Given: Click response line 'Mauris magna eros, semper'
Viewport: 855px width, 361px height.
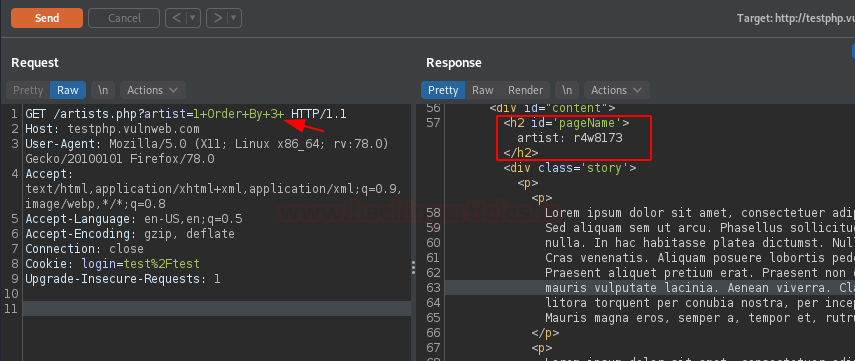Looking at the screenshot, I should coord(700,317).
